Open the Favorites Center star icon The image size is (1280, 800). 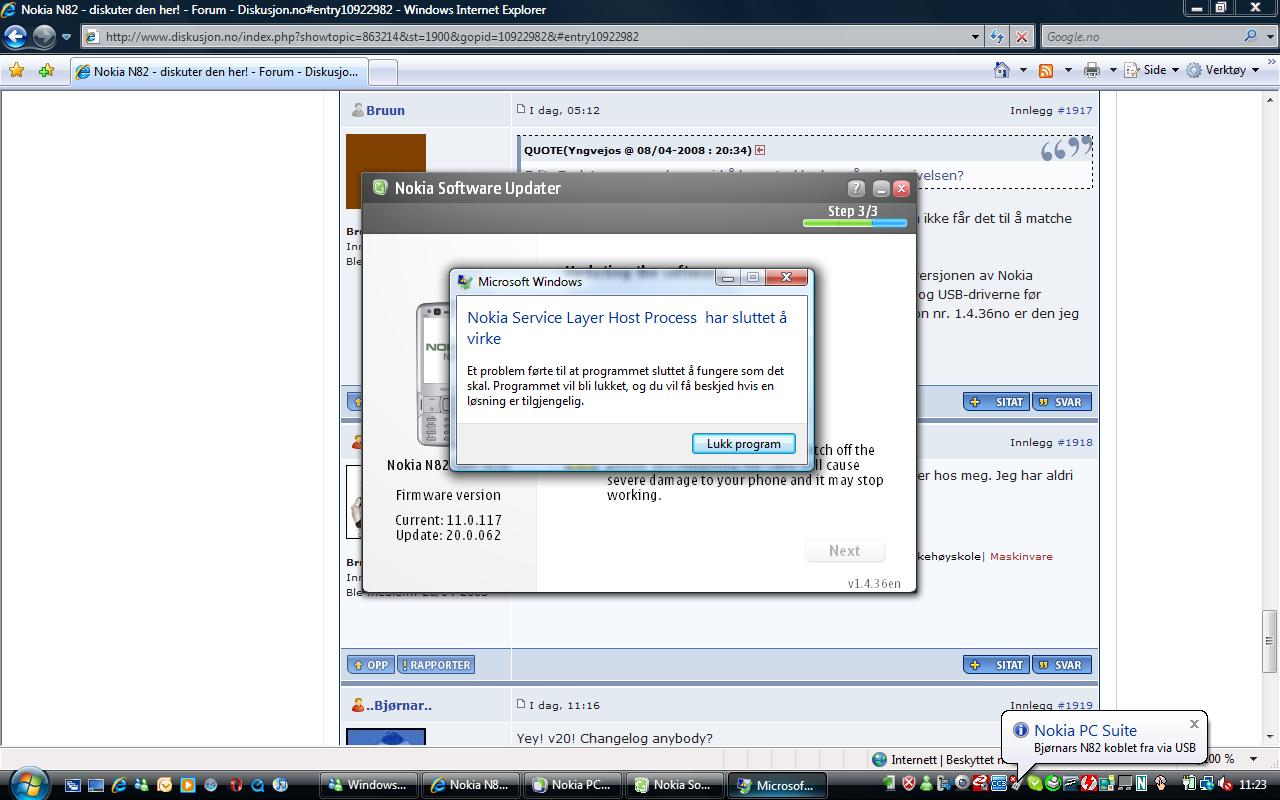(x=16, y=71)
